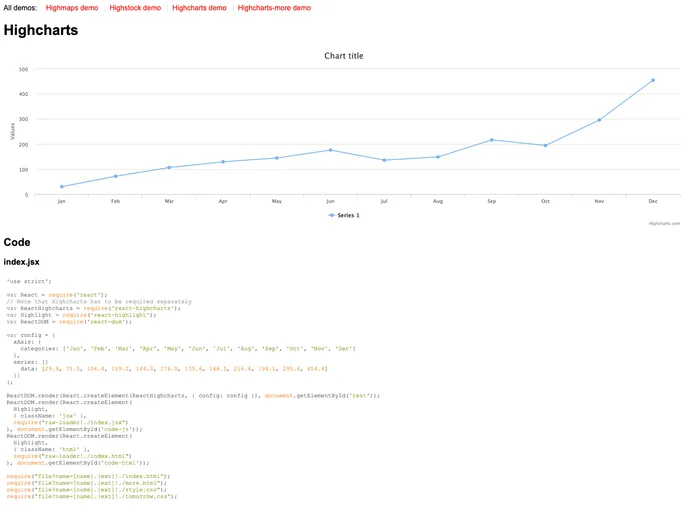The image size is (688, 512).
Task: Click the Jul data point marker
Action: 384,160
